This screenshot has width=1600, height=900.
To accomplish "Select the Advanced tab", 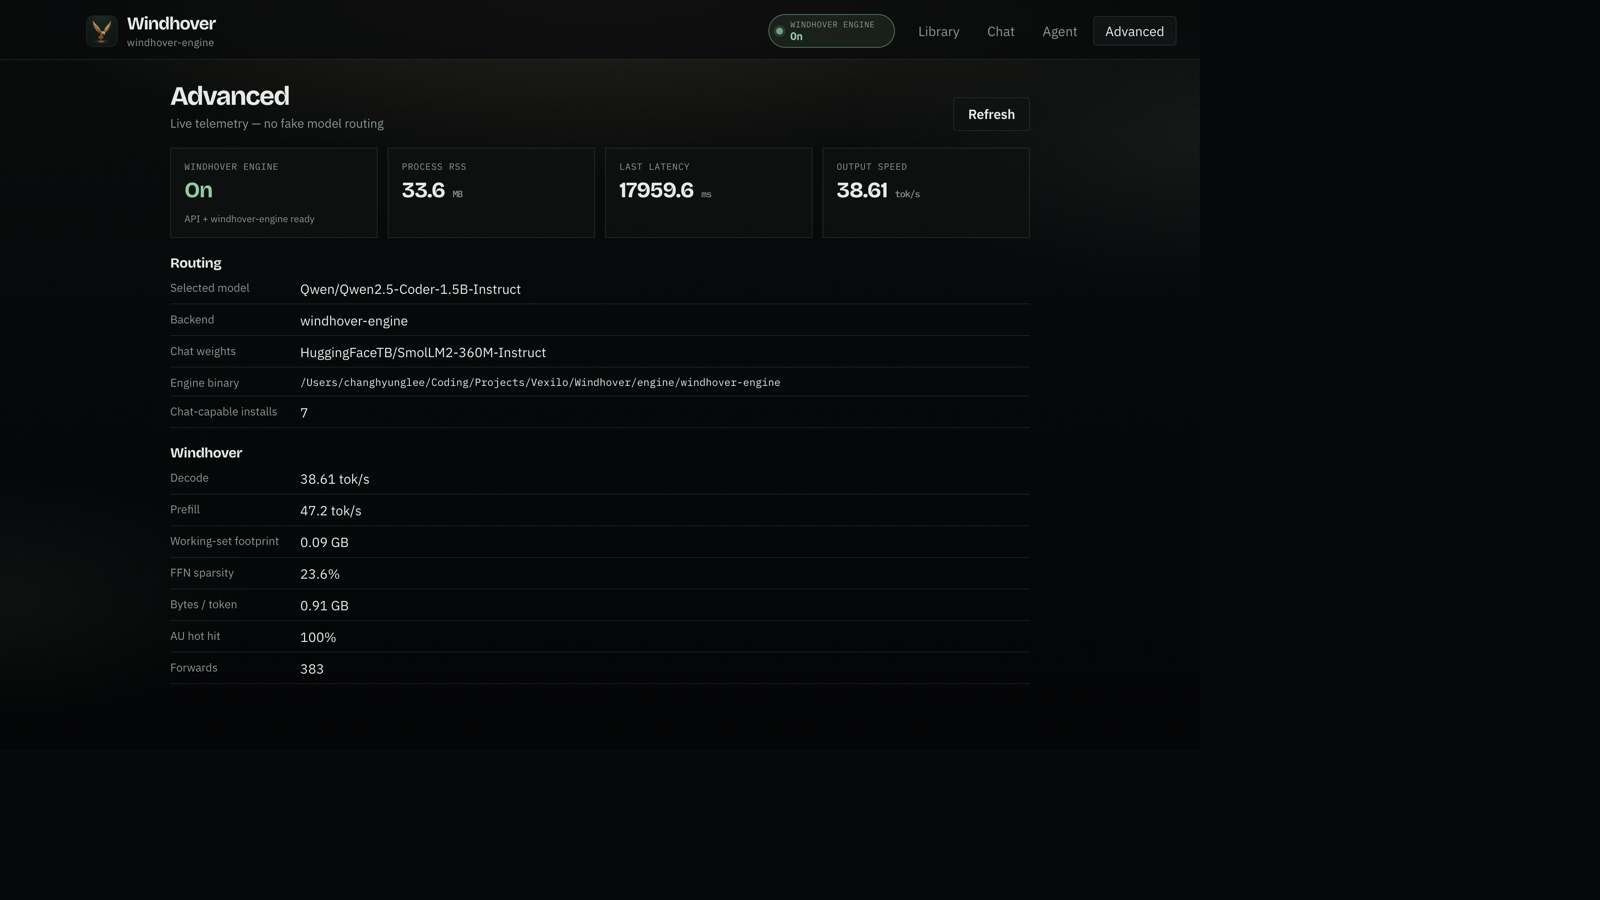I will coord(1134,31).
